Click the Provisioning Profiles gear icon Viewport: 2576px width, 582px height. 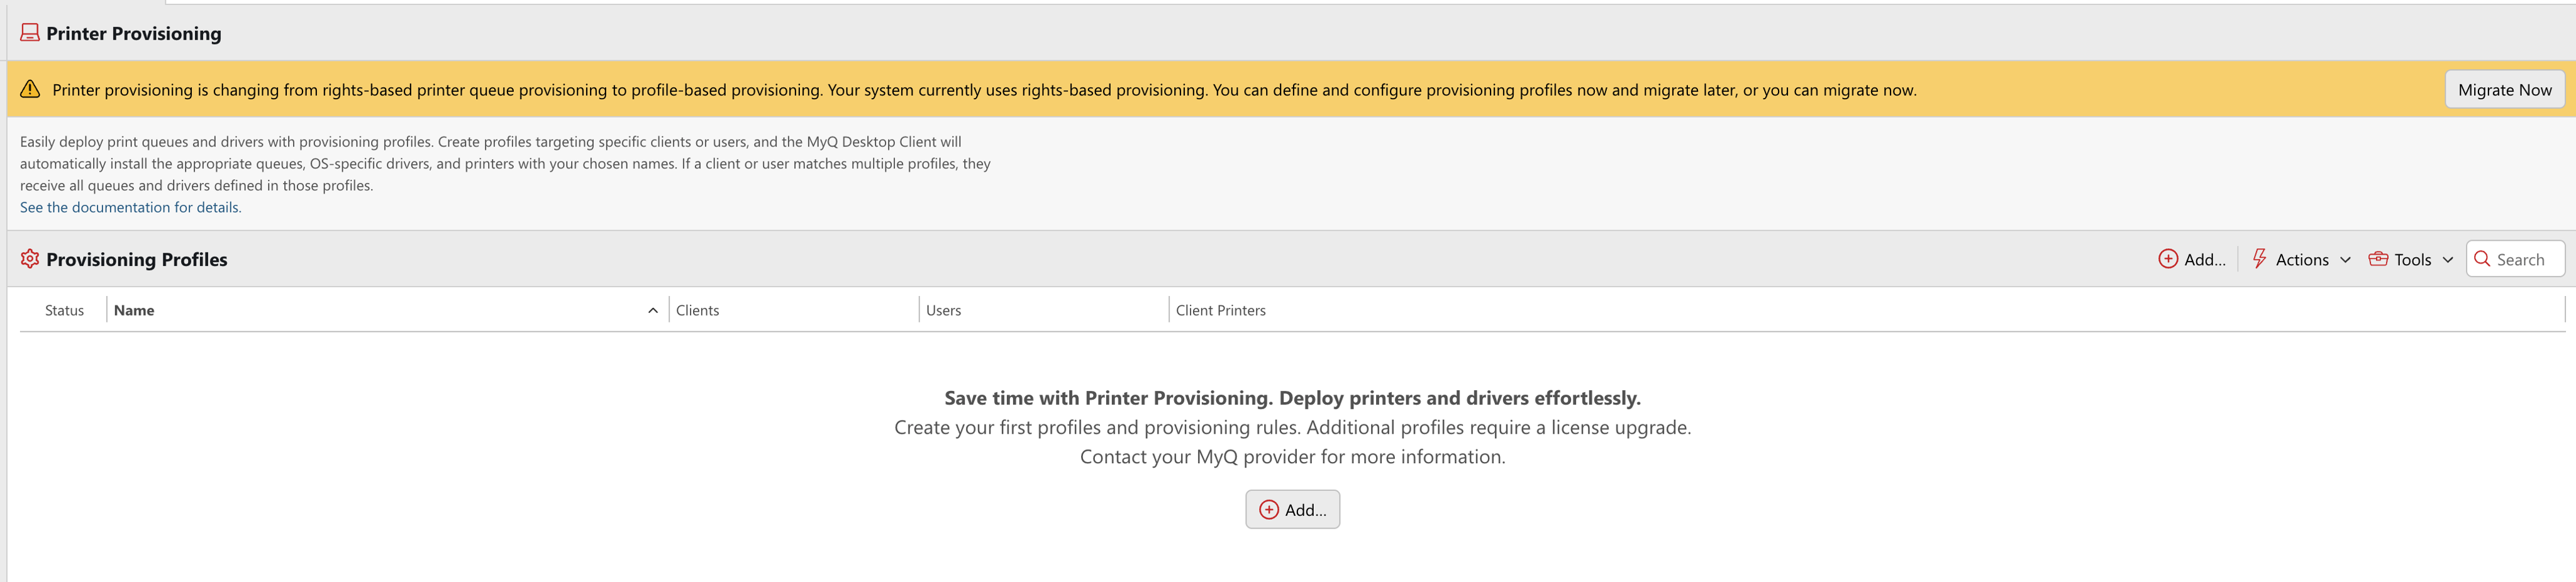point(30,259)
